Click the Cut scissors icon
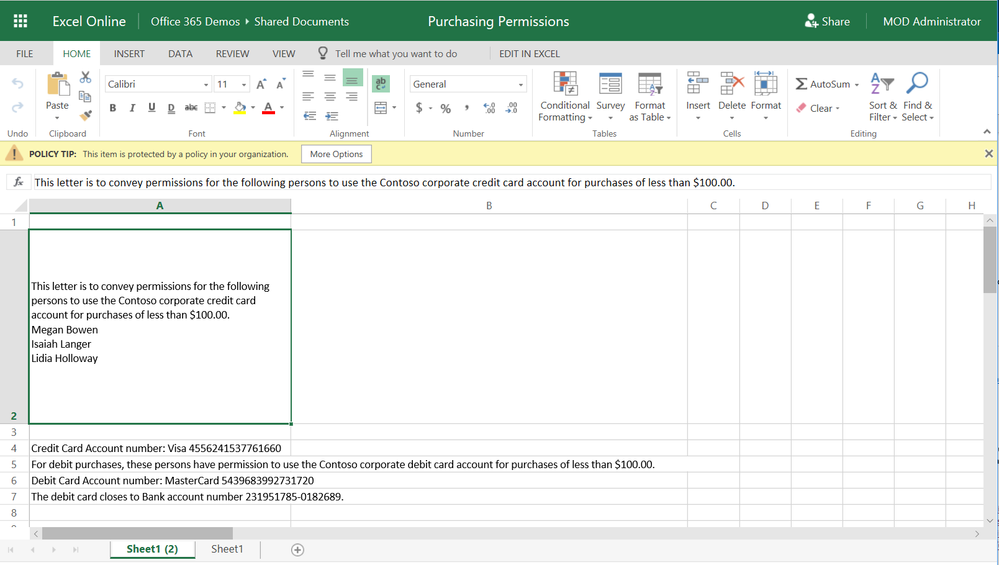Image resolution: width=999 pixels, height=565 pixels. (x=86, y=77)
